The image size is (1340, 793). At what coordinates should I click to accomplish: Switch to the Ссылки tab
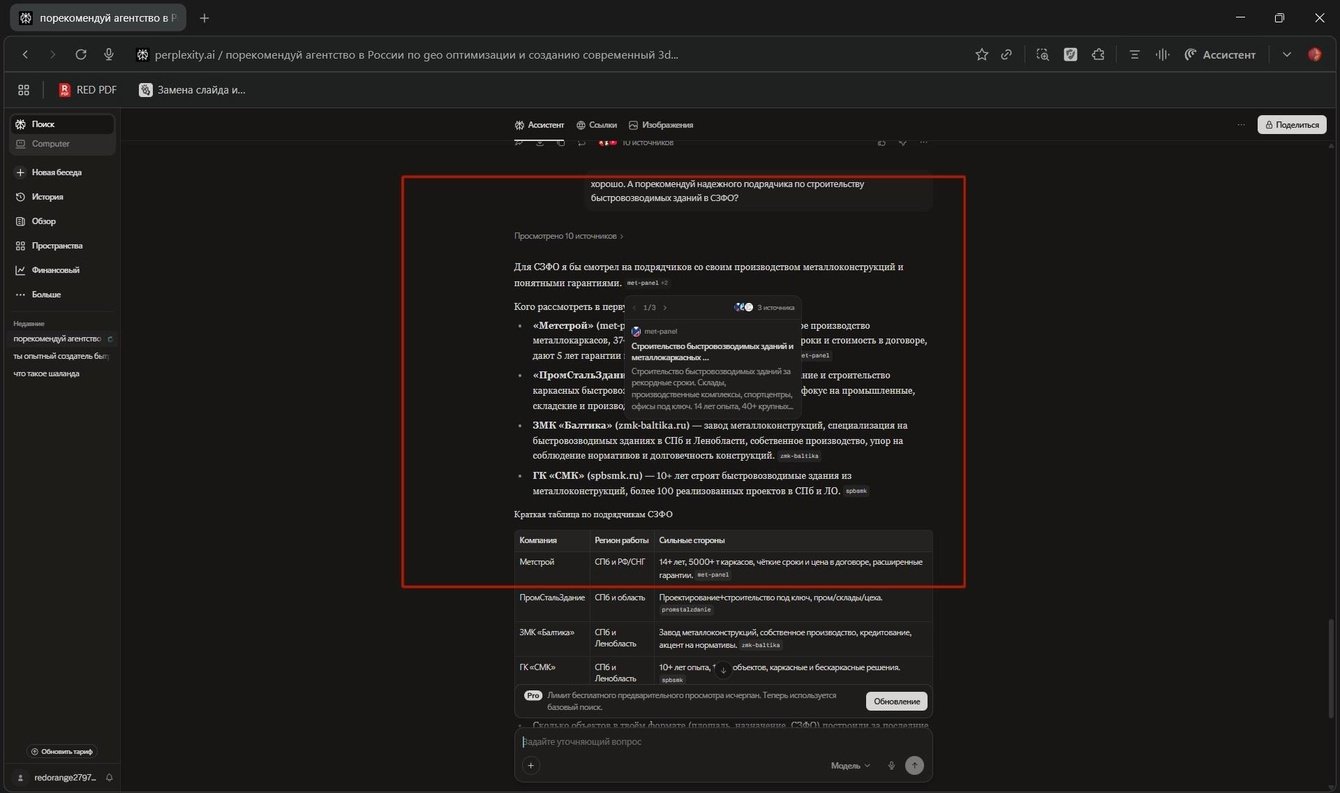click(x=596, y=125)
